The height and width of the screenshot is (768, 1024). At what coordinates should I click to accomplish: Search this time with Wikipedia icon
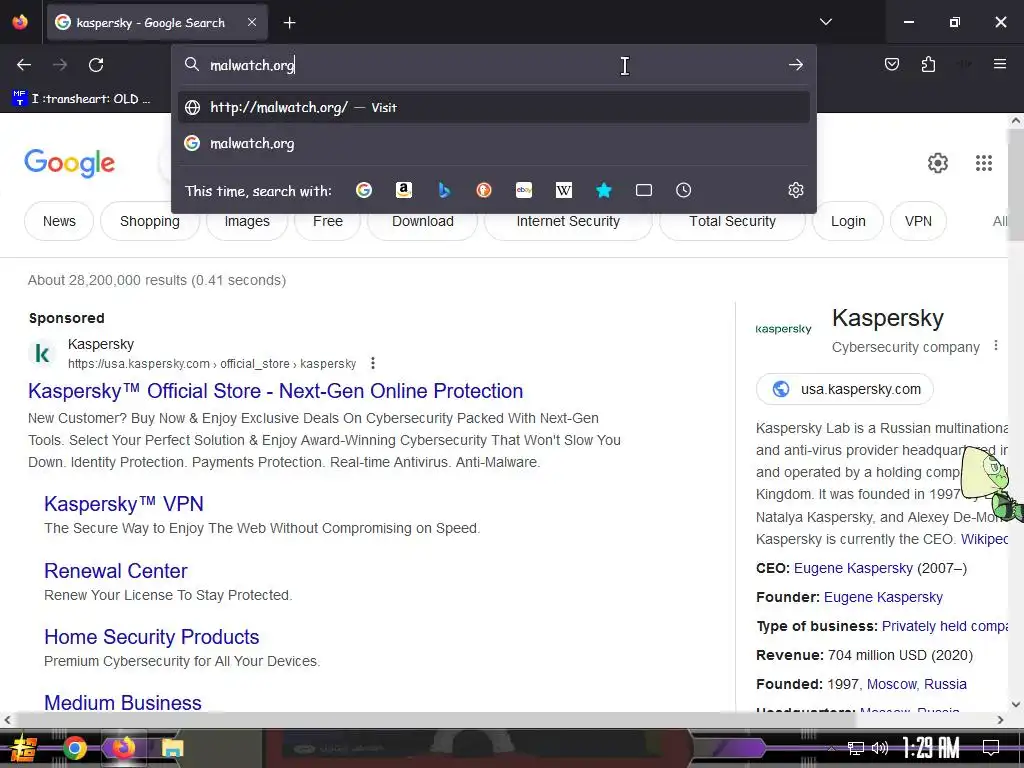pyautogui.click(x=564, y=190)
